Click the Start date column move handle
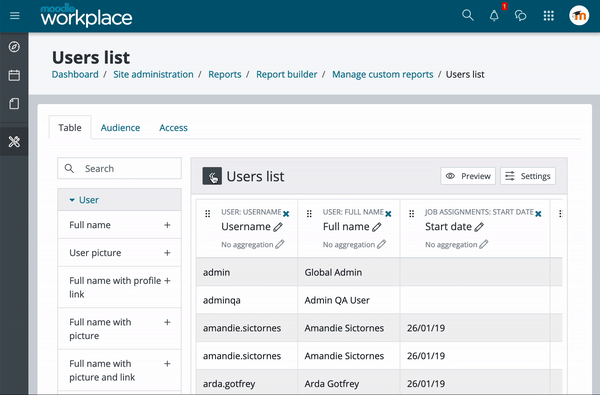The image size is (600, 395). pyautogui.click(x=411, y=214)
